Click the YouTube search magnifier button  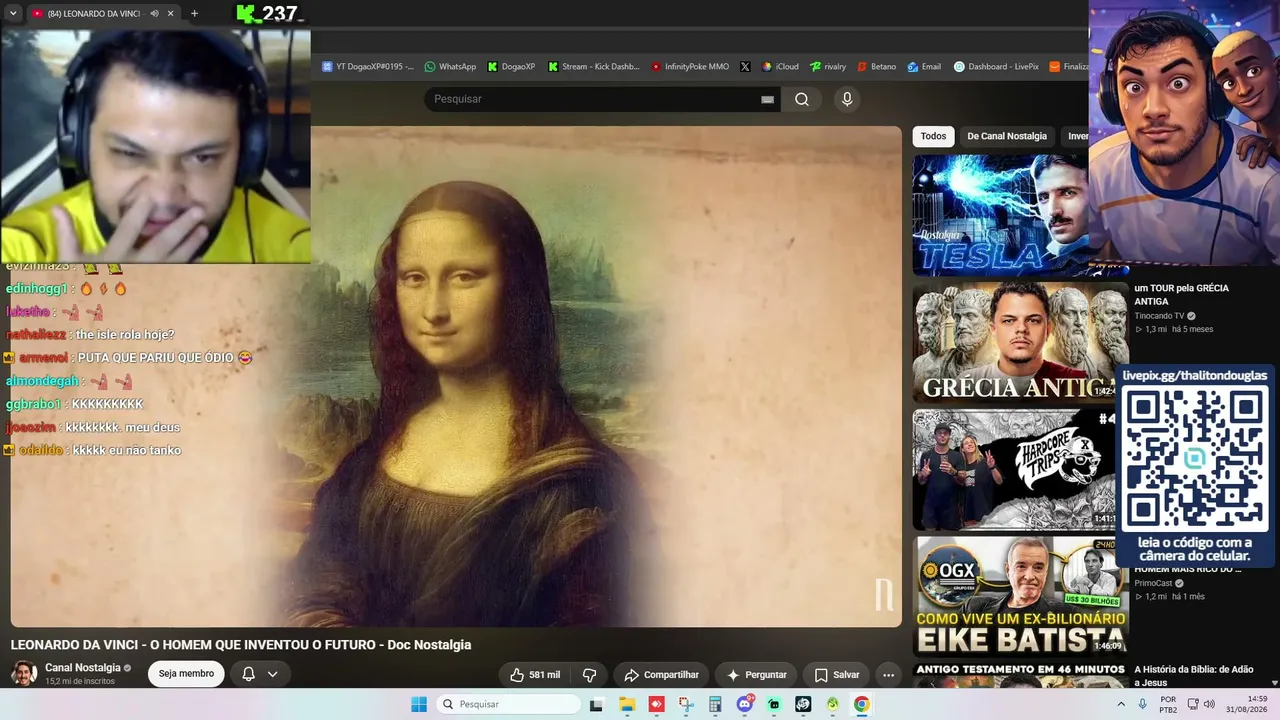coord(802,99)
